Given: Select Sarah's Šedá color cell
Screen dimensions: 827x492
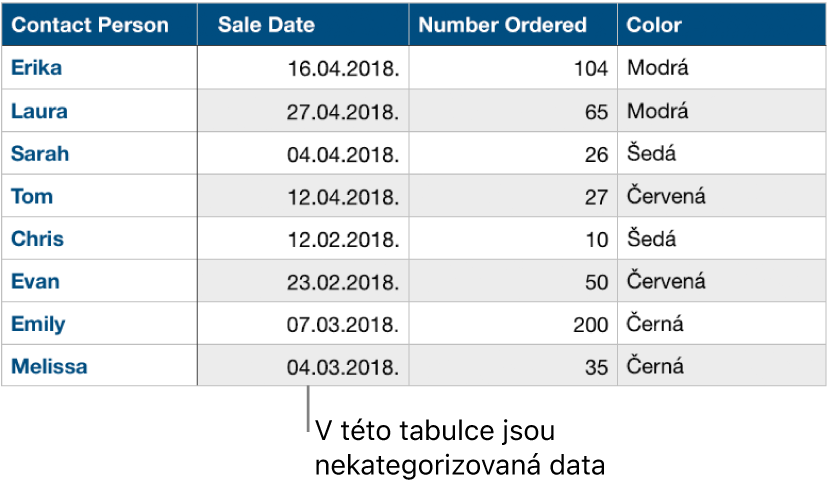Looking at the screenshot, I should [721, 154].
